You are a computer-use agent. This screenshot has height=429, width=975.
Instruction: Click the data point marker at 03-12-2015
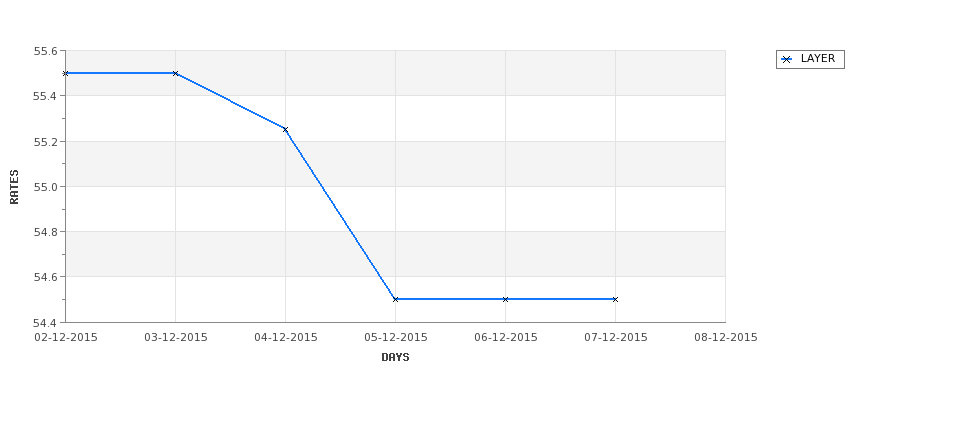(175, 73)
